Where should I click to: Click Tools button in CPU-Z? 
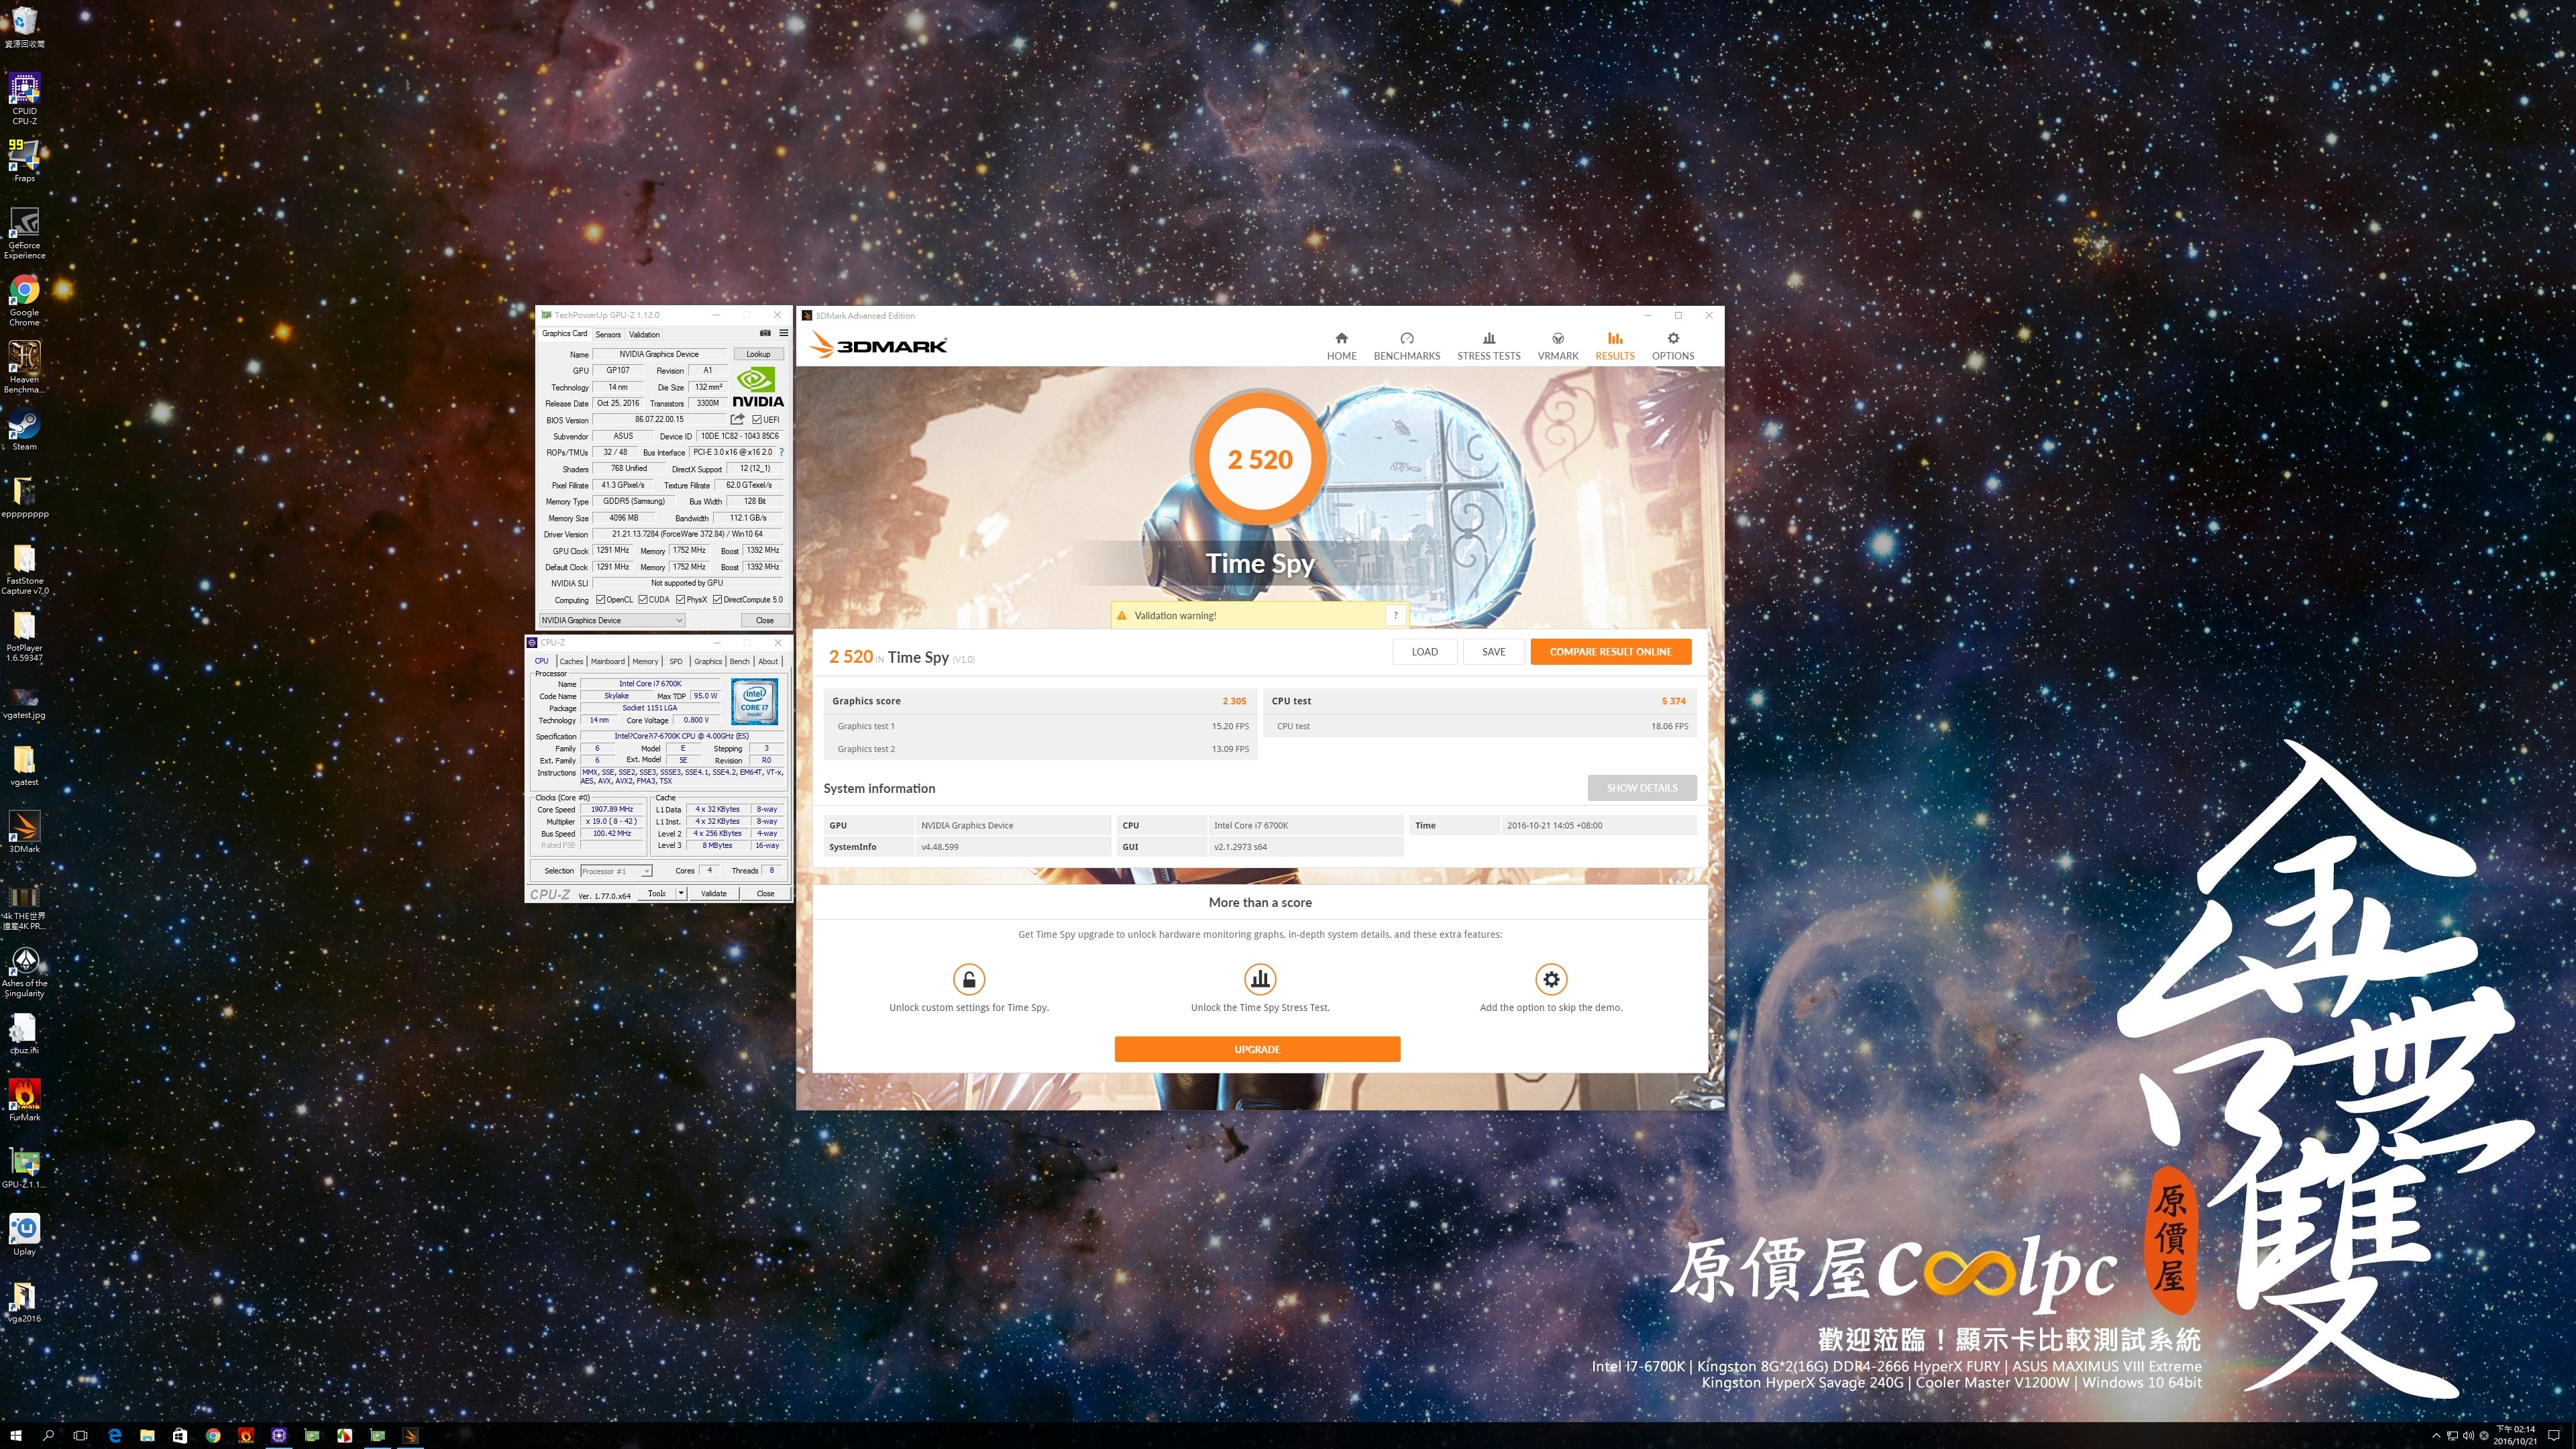click(x=656, y=893)
